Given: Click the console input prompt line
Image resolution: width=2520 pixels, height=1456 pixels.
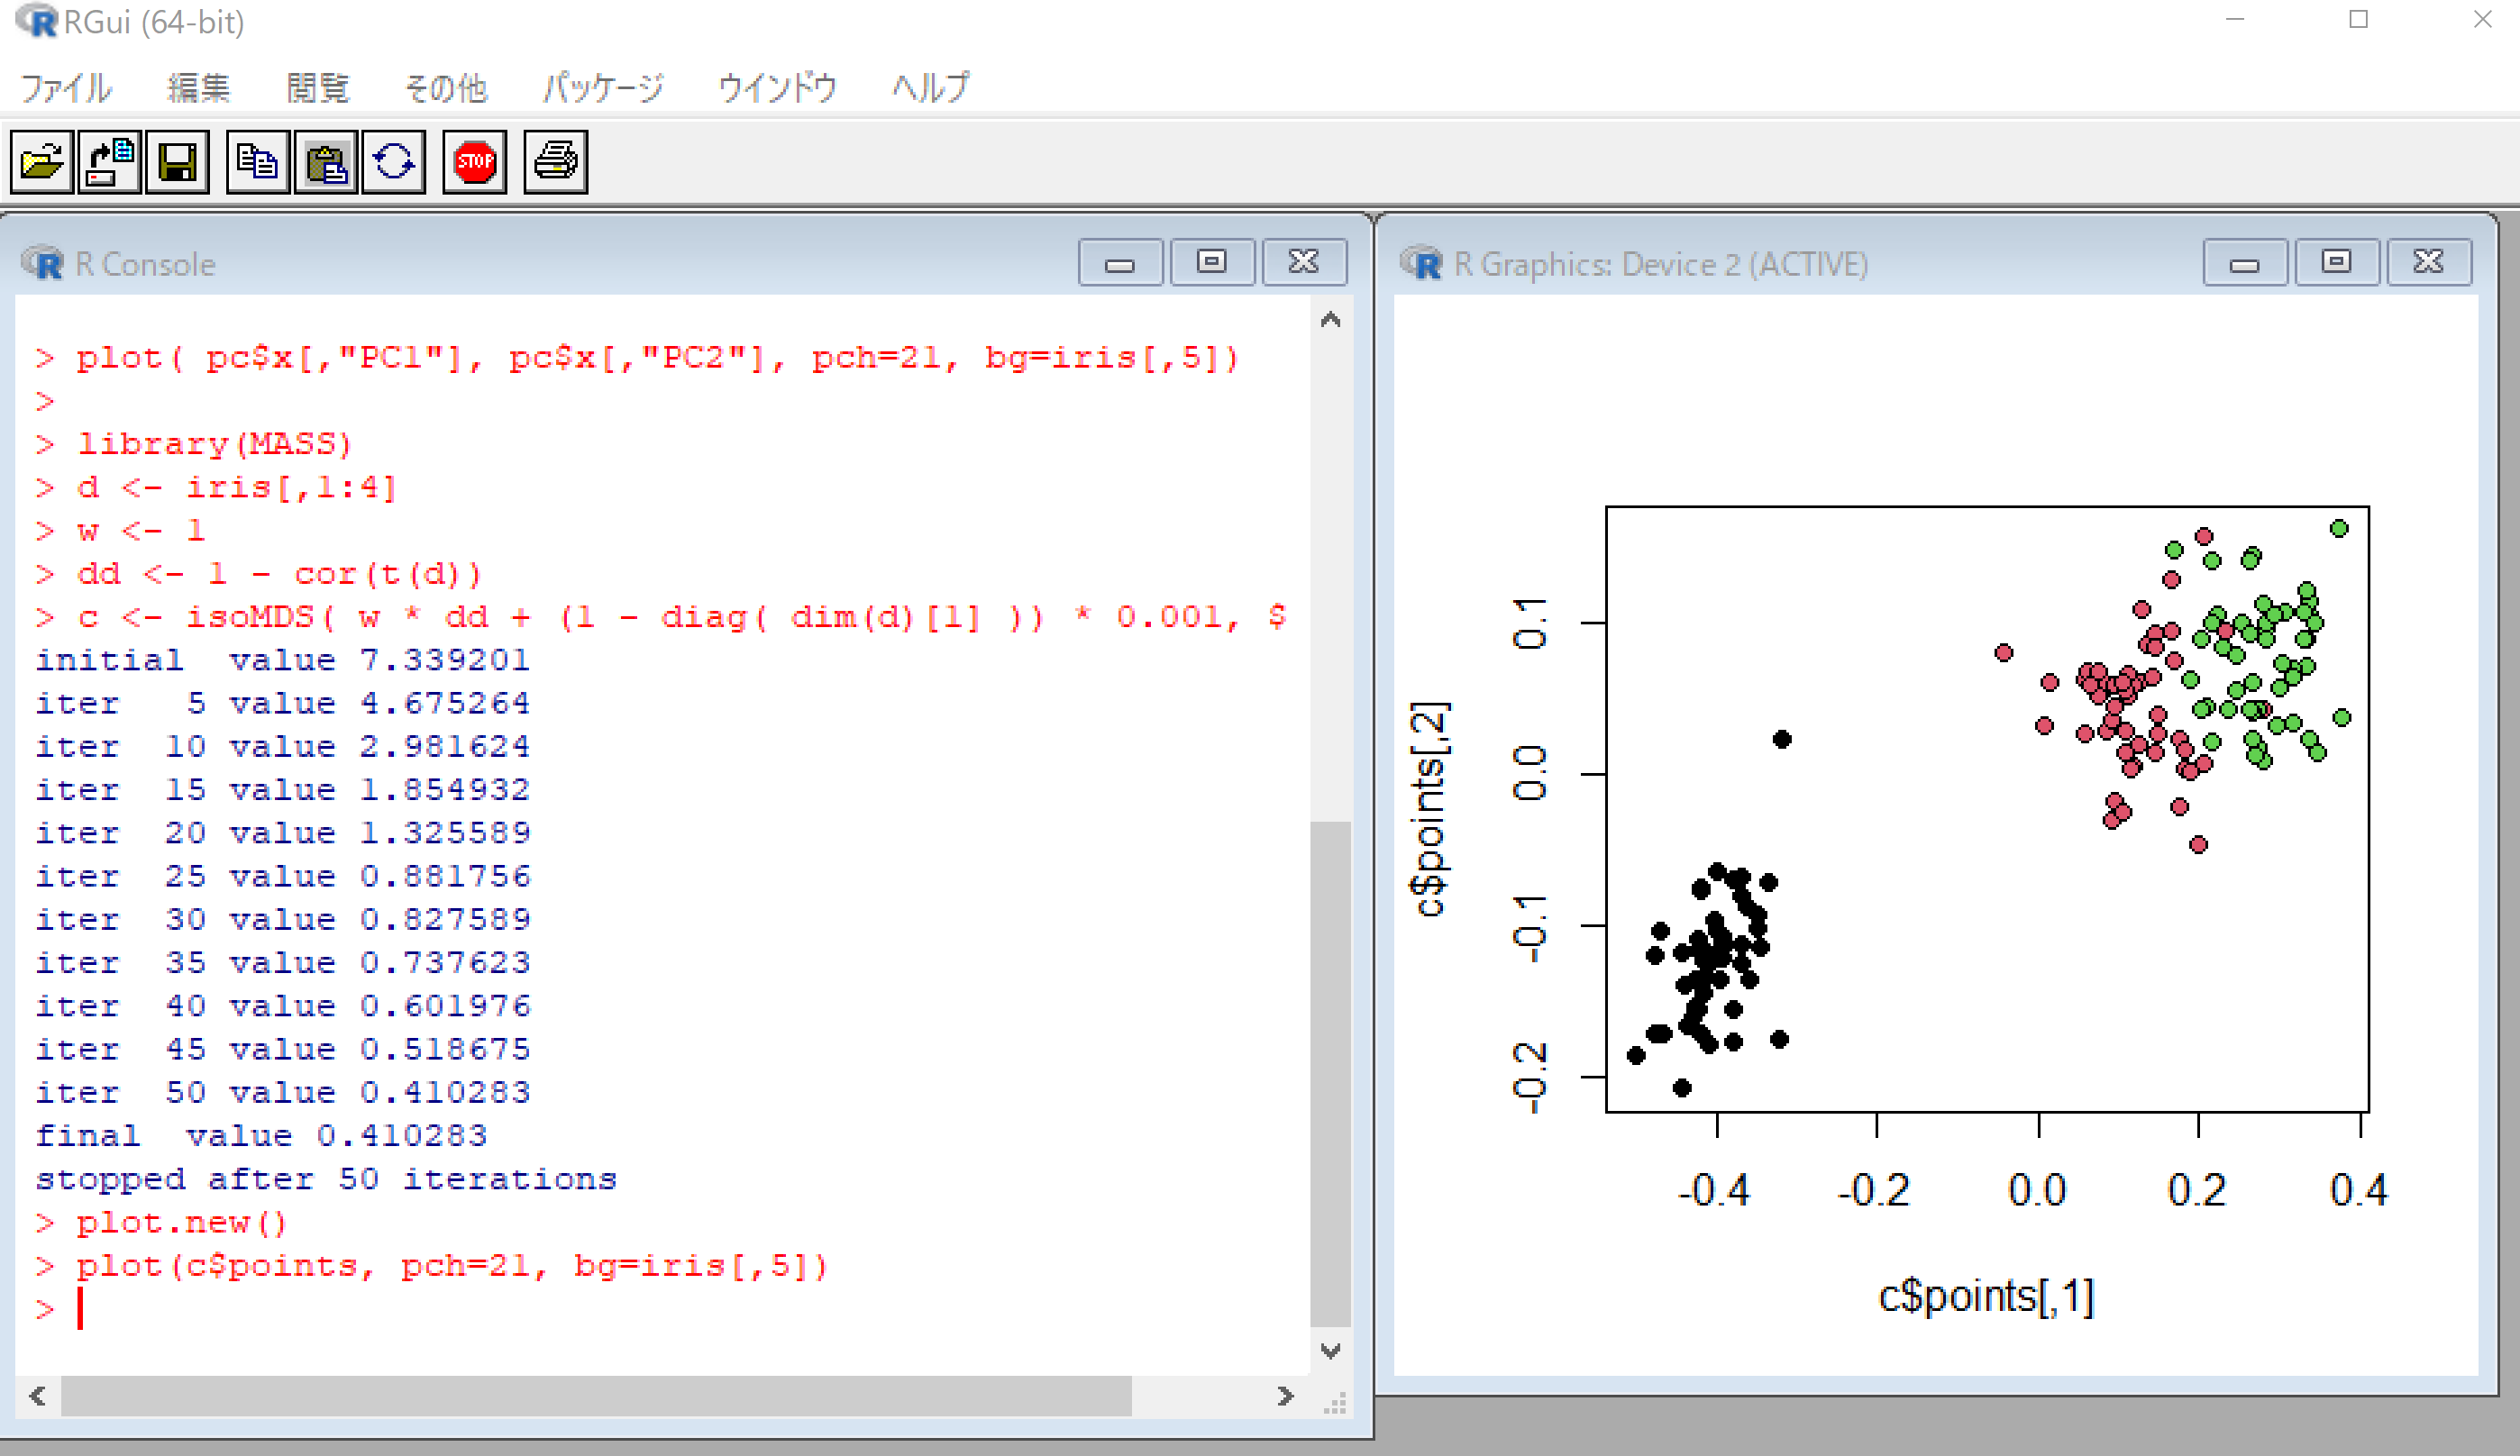Looking at the screenshot, I should pos(662,1310).
